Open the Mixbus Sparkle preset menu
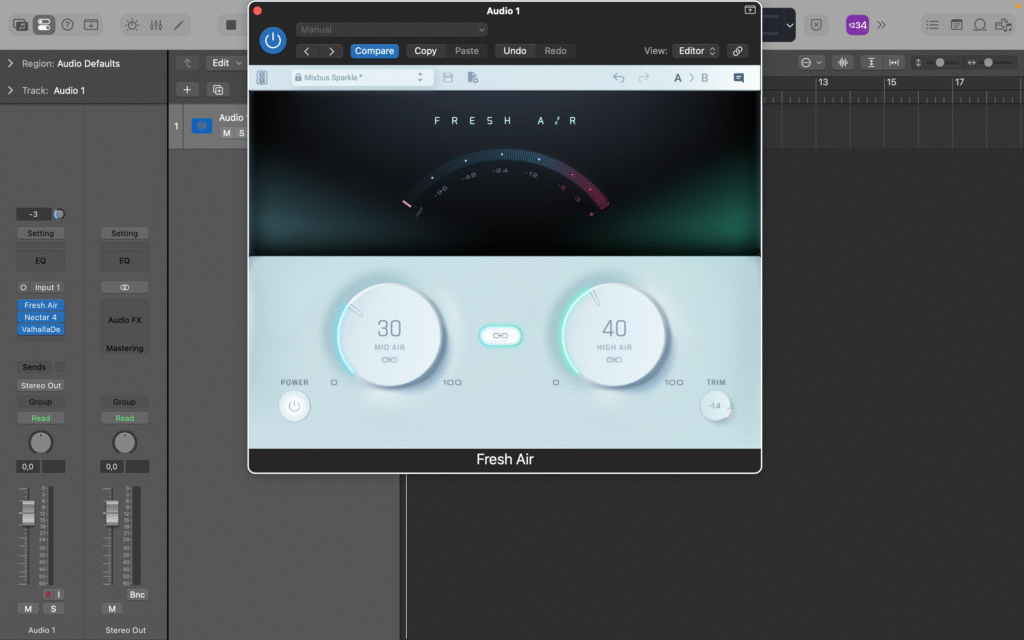1024x640 pixels. (360, 76)
